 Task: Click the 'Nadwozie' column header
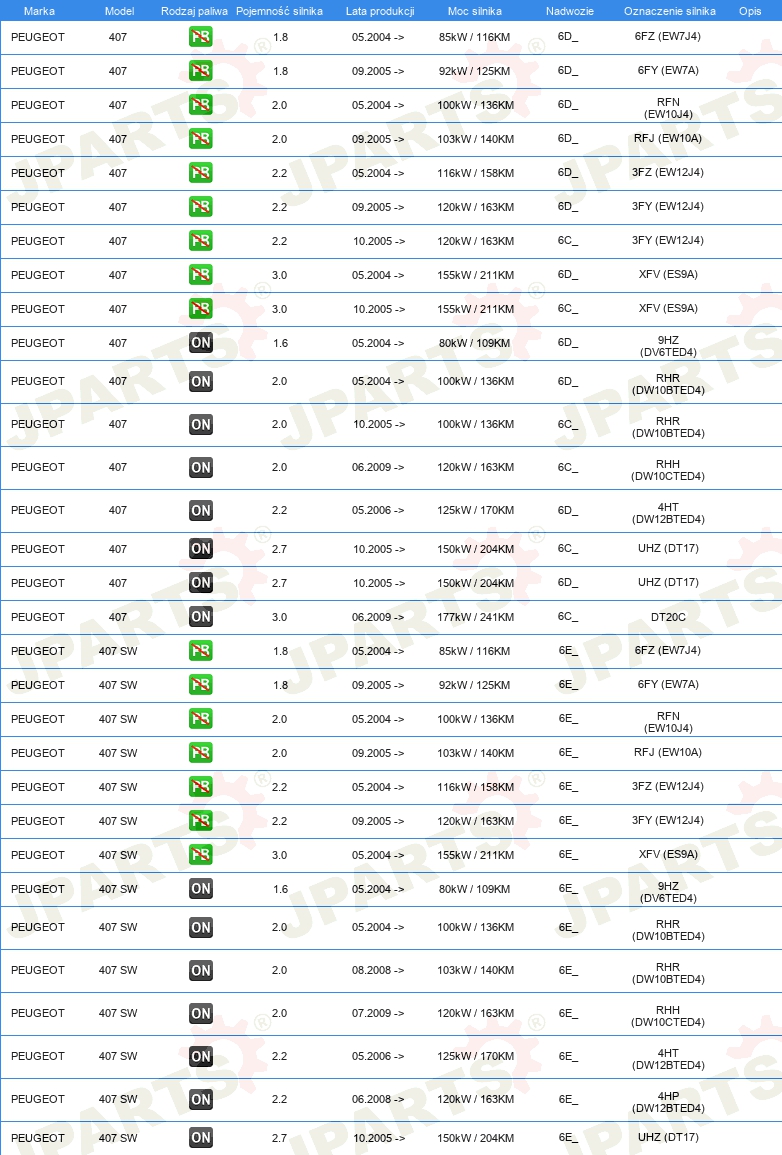570,11
